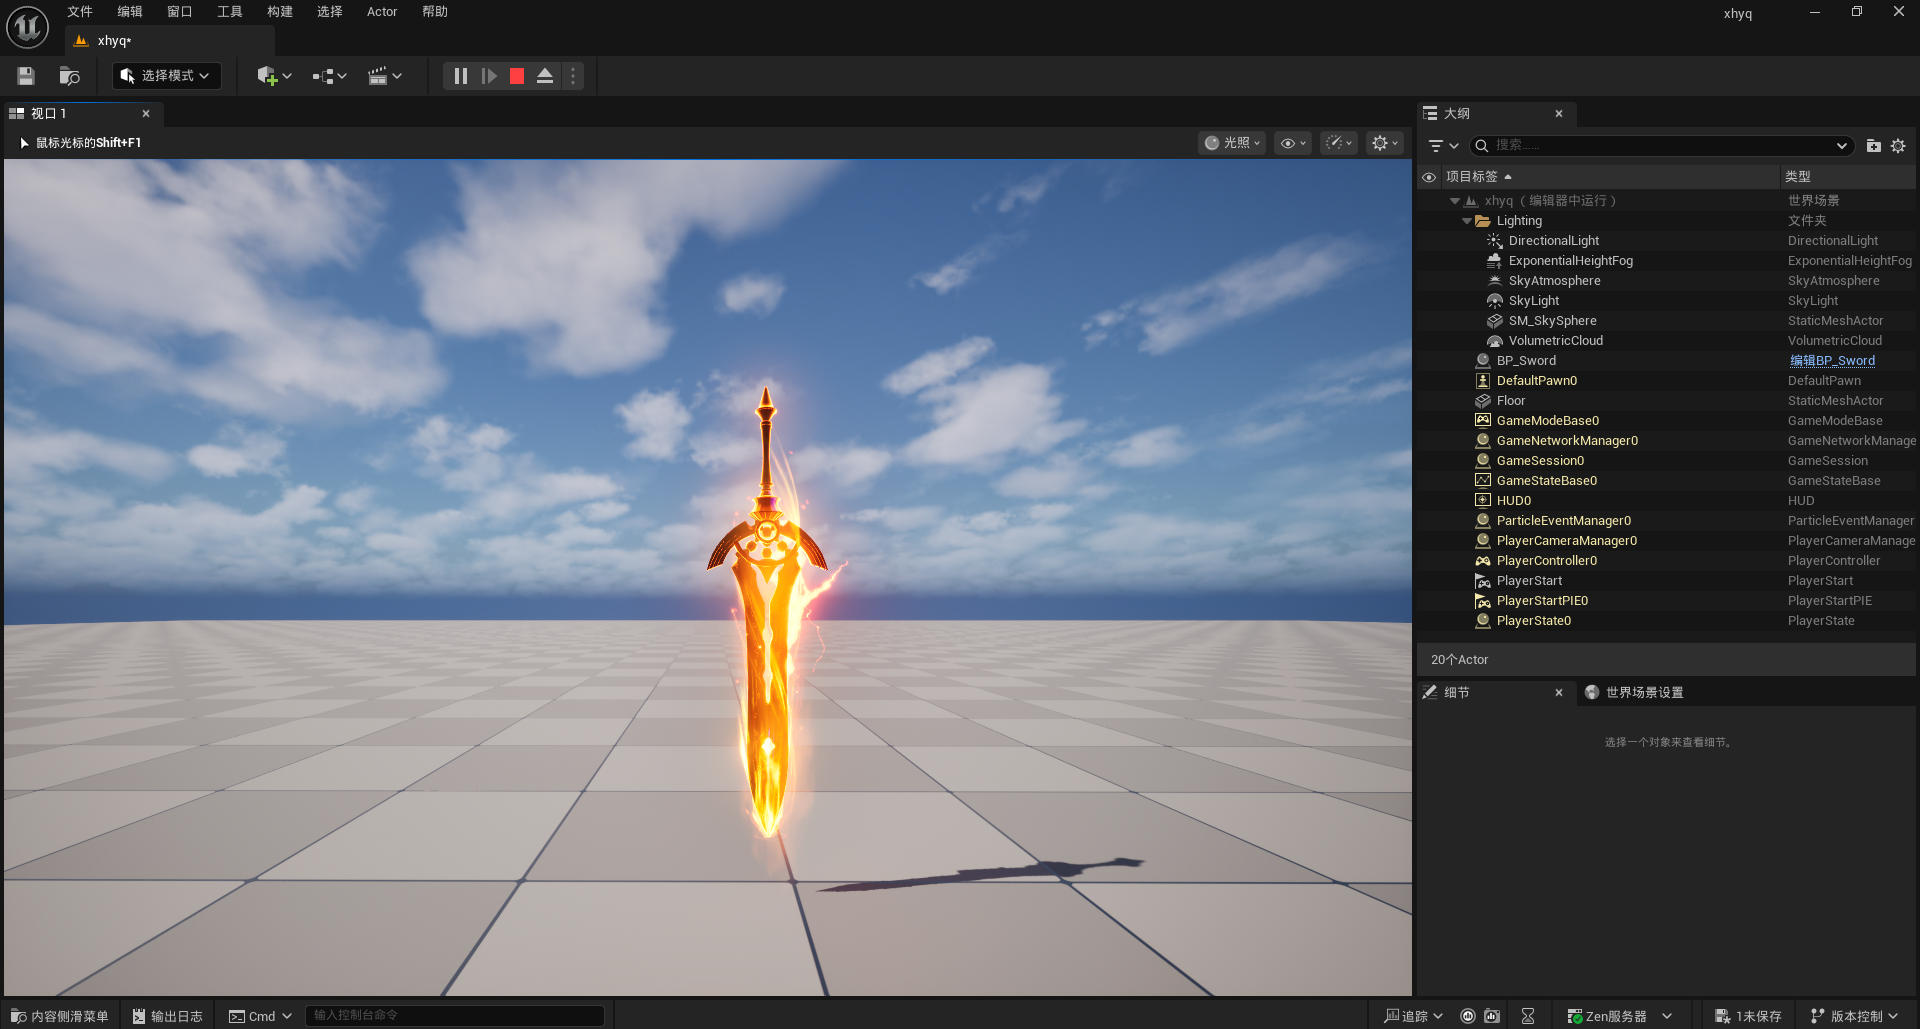Click the PlayerController0 gamepad icon

[x=1483, y=561]
